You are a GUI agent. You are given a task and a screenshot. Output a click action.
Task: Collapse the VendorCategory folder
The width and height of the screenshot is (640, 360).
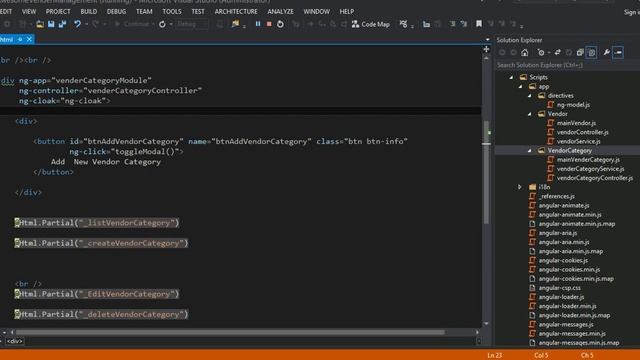coord(530,151)
